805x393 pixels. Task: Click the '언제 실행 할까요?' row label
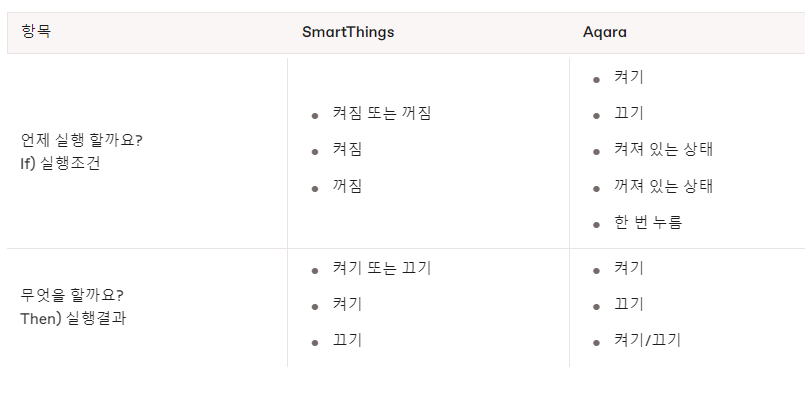[x=82, y=140]
